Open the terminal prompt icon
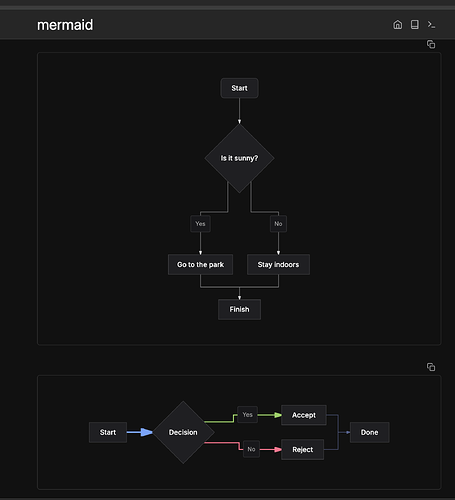This screenshot has width=455, height=500. (x=431, y=25)
